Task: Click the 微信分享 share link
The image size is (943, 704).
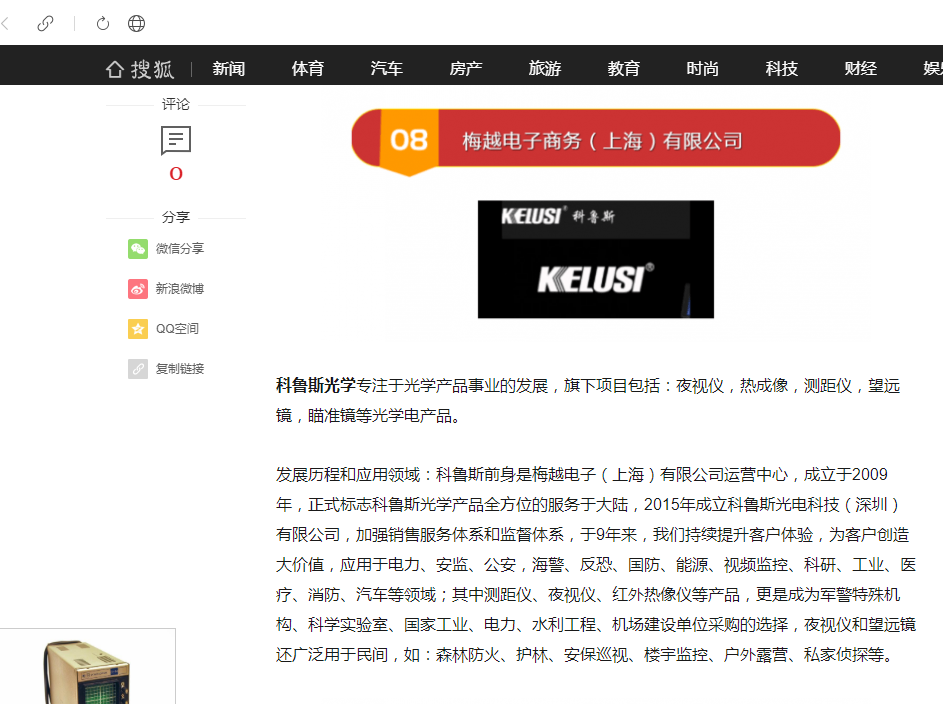Action: pyautogui.click(x=180, y=249)
